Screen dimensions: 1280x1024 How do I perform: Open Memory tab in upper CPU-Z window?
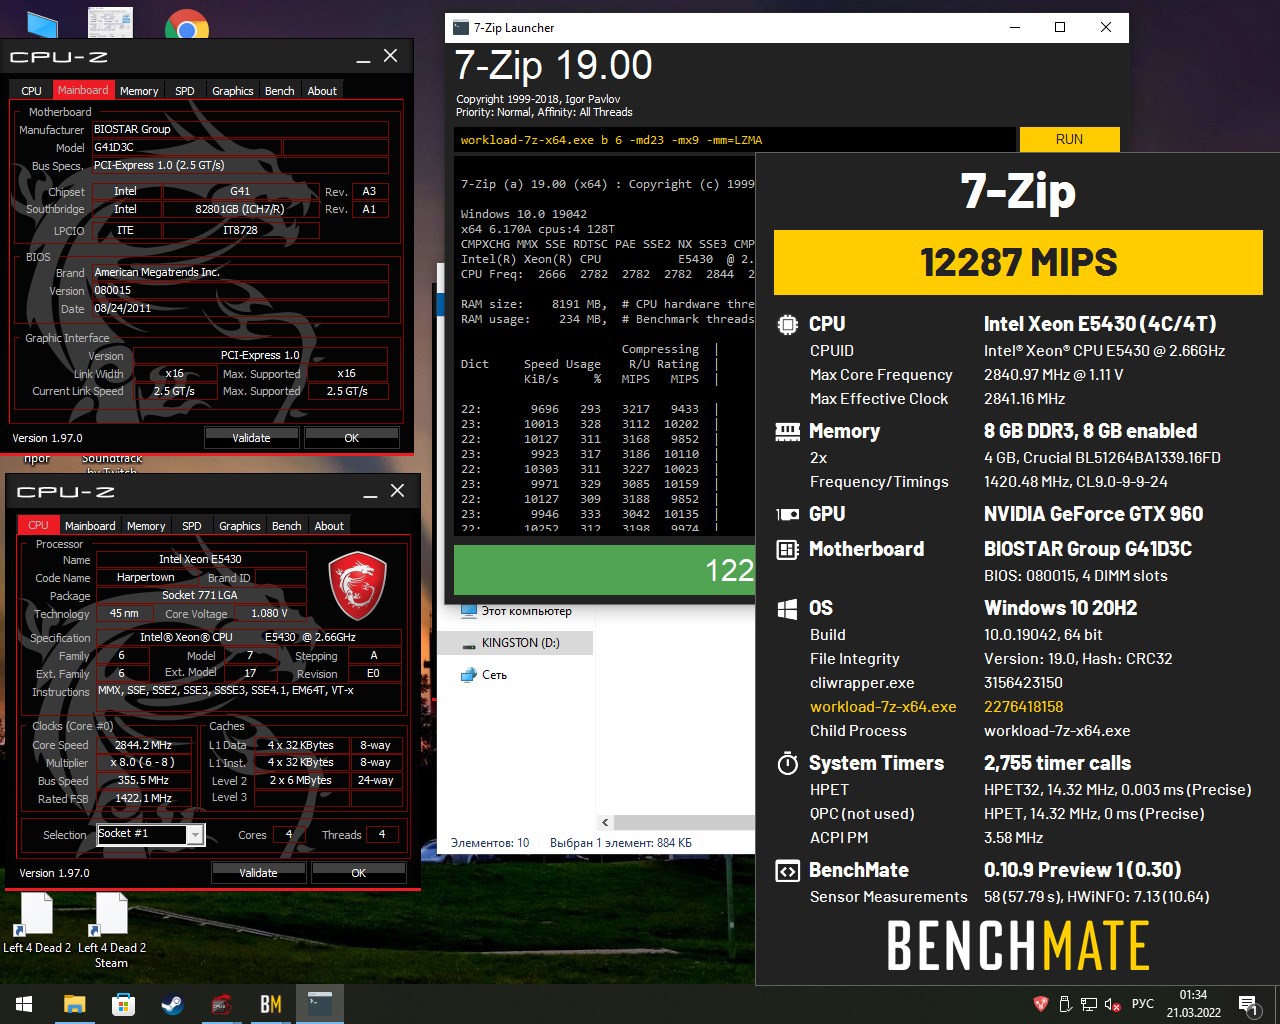pyautogui.click(x=139, y=91)
